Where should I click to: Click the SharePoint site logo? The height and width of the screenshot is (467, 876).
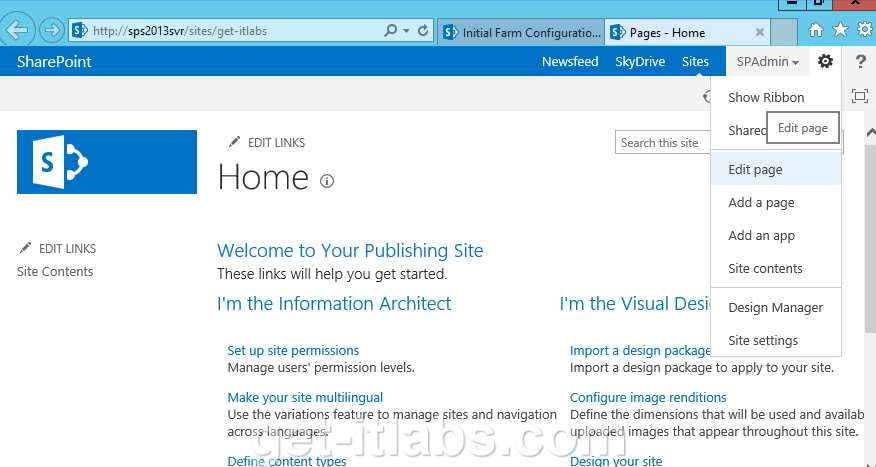click(107, 160)
